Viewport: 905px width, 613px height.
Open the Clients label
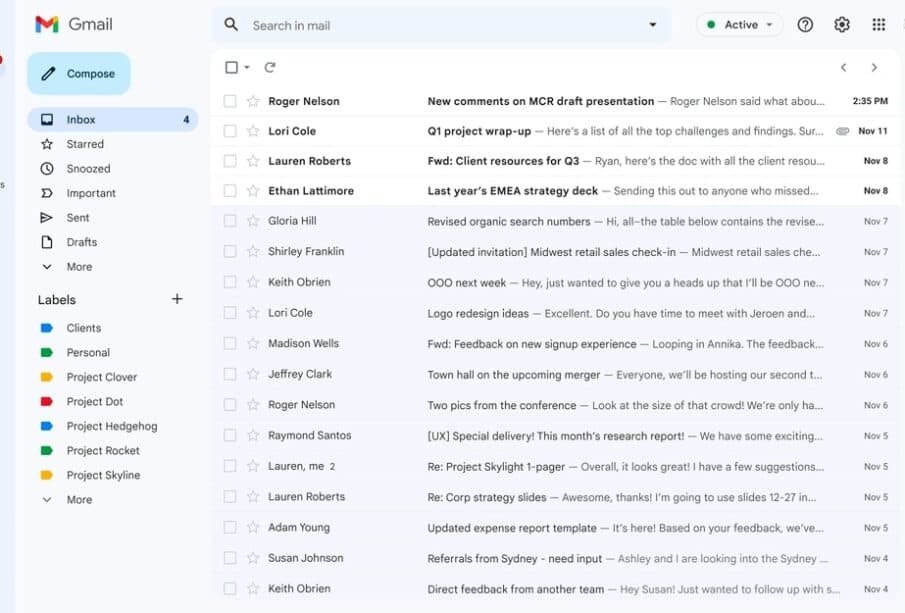[71, 328]
